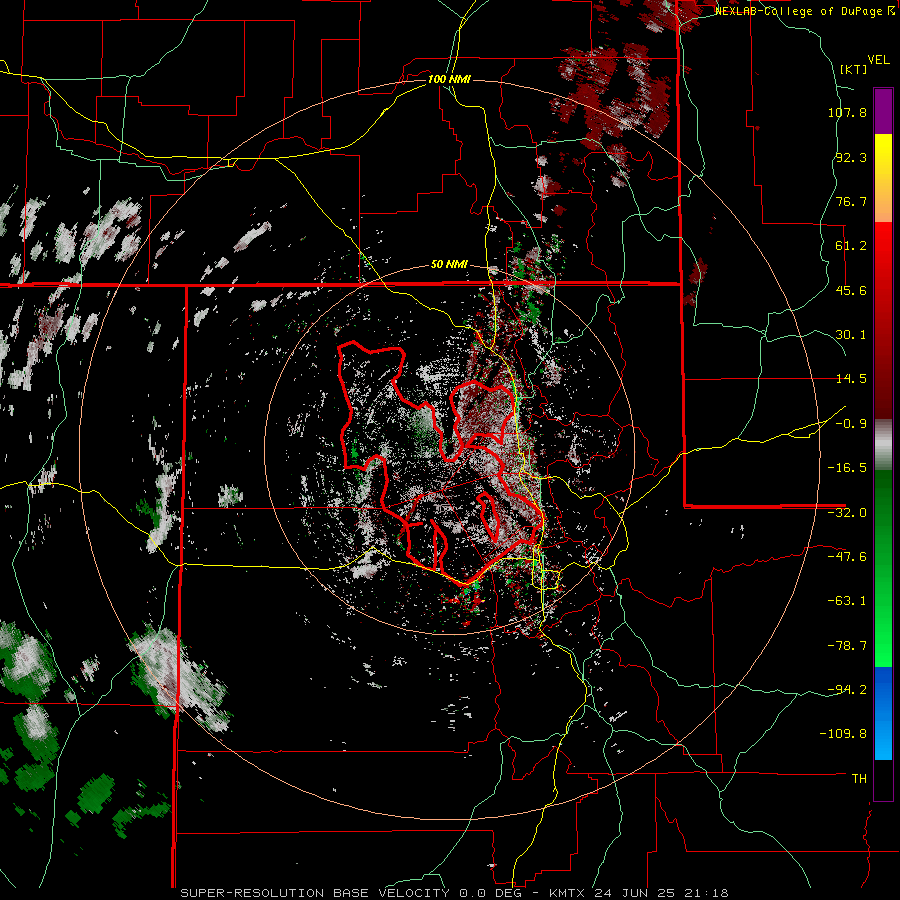
Task: Click the 50 NMI range ring label
Action: tap(449, 265)
